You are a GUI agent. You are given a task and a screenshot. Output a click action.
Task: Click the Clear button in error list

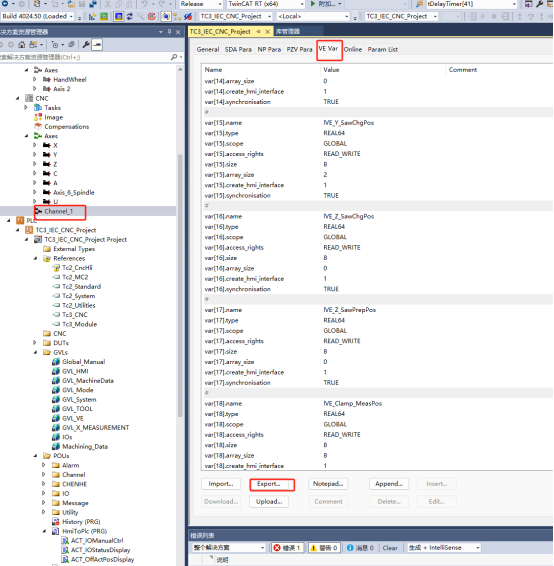pyautogui.click(x=390, y=548)
